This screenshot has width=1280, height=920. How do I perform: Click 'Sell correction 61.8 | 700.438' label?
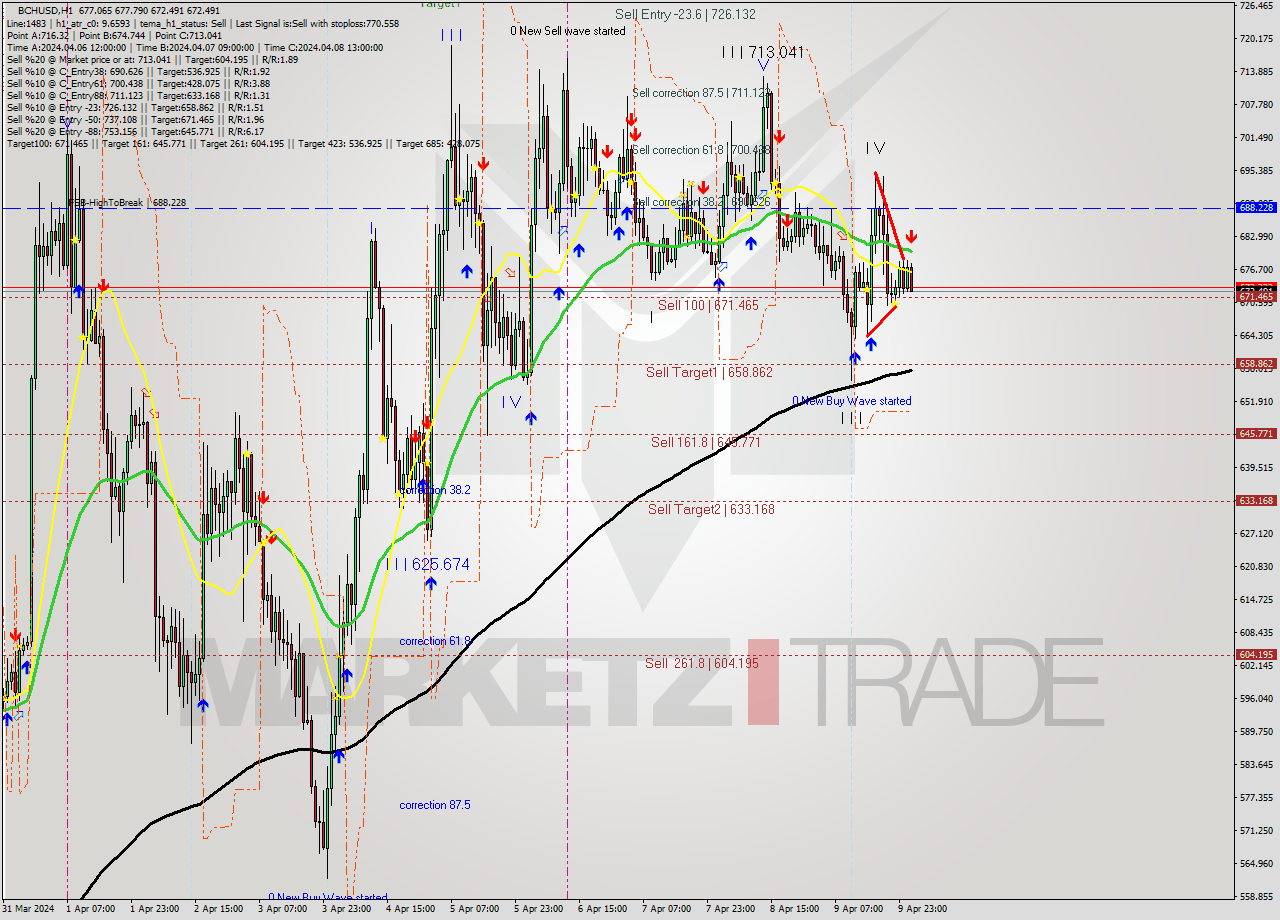click(x=700, y=150)
